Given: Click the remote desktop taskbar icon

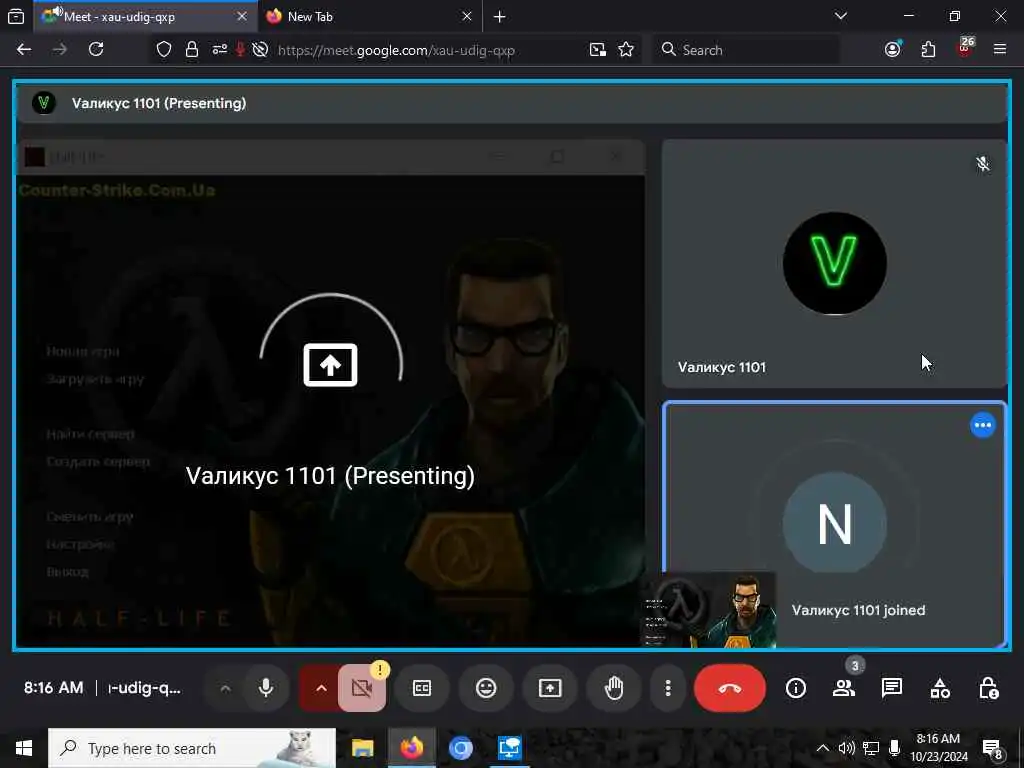Looking at the screenshot, I should click(509, 748).
